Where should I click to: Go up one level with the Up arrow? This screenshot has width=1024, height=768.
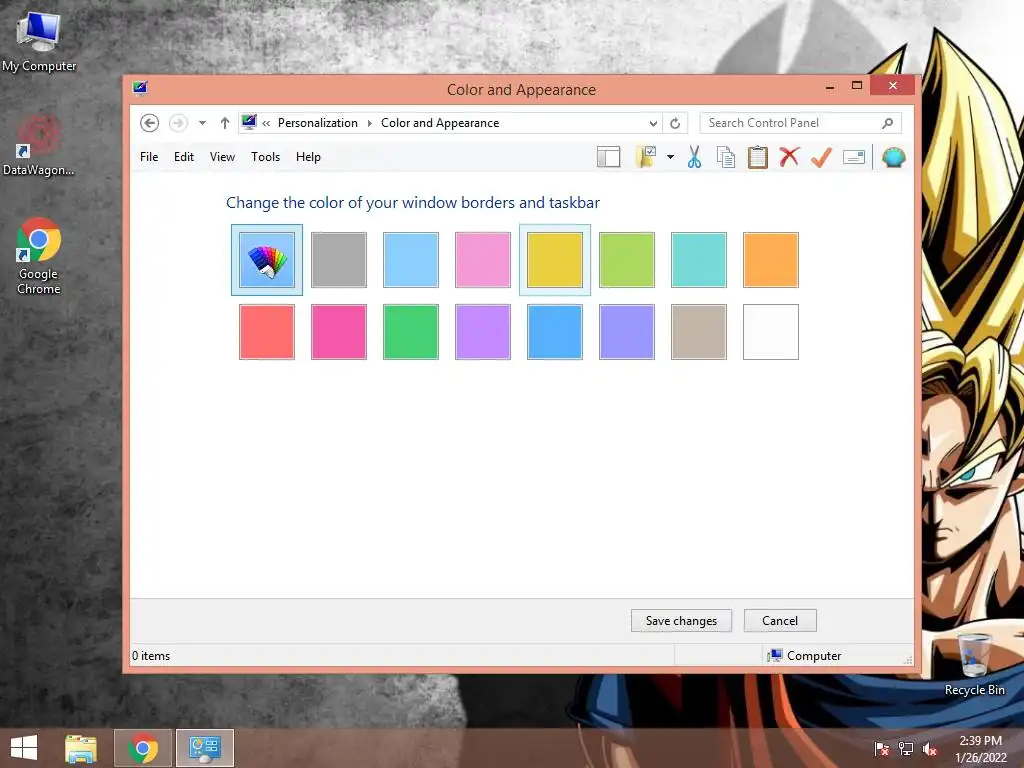tap(225, 123)
